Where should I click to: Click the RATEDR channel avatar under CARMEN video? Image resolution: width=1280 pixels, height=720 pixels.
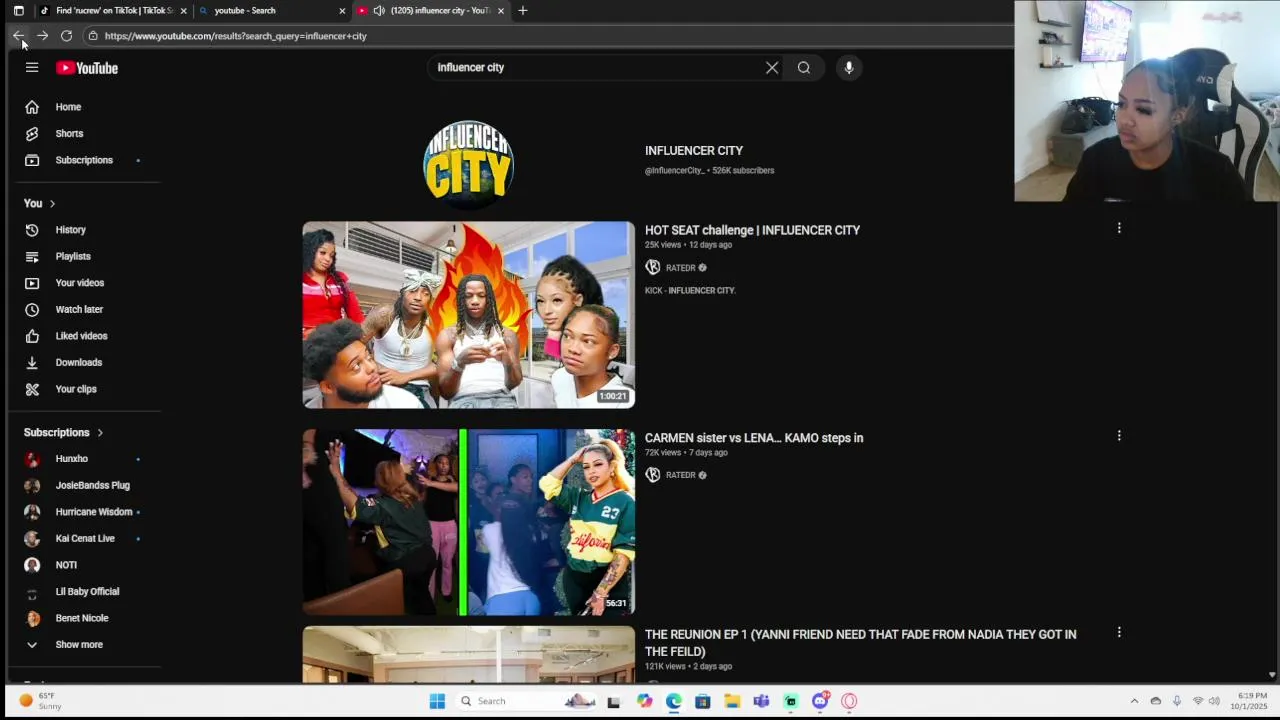click(x=653, y=475)
